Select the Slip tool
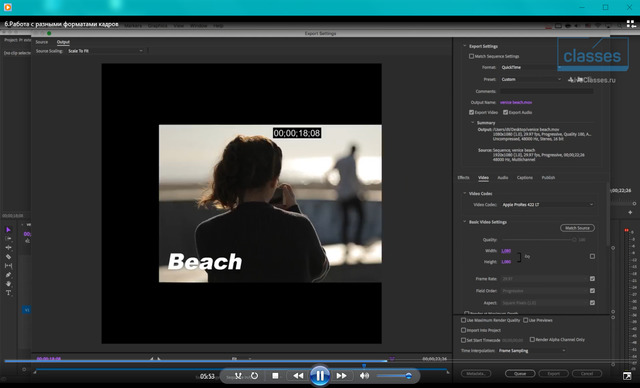 pyautogui.click(x=8, y=266)
